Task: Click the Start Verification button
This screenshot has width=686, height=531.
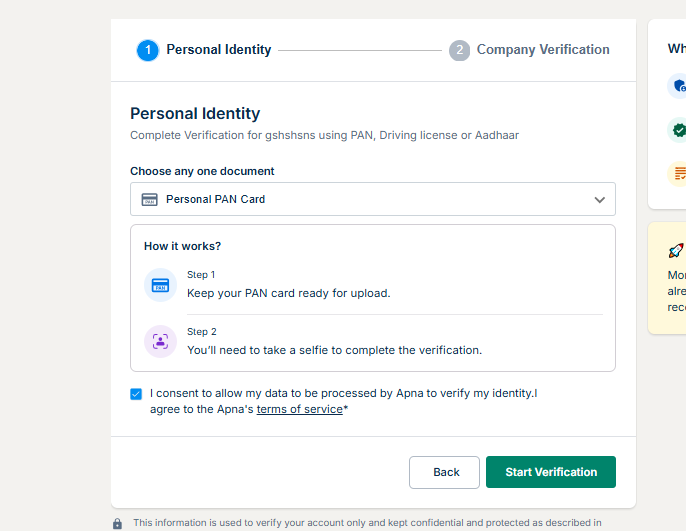Action: [x=550, y=472]
